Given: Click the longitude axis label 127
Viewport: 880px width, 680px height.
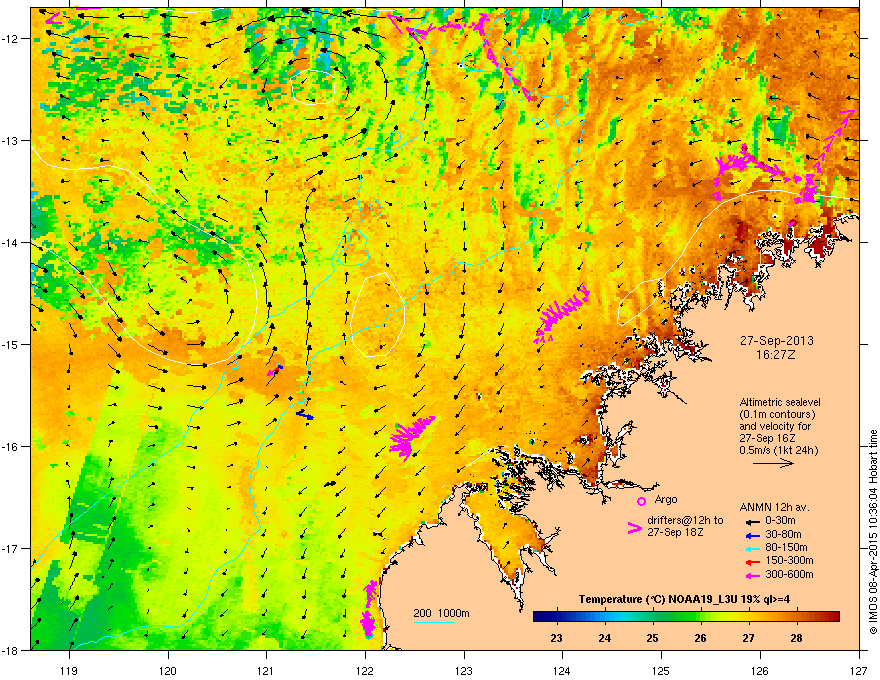Looking at the screenshot, I should click(x=859, y=670).
